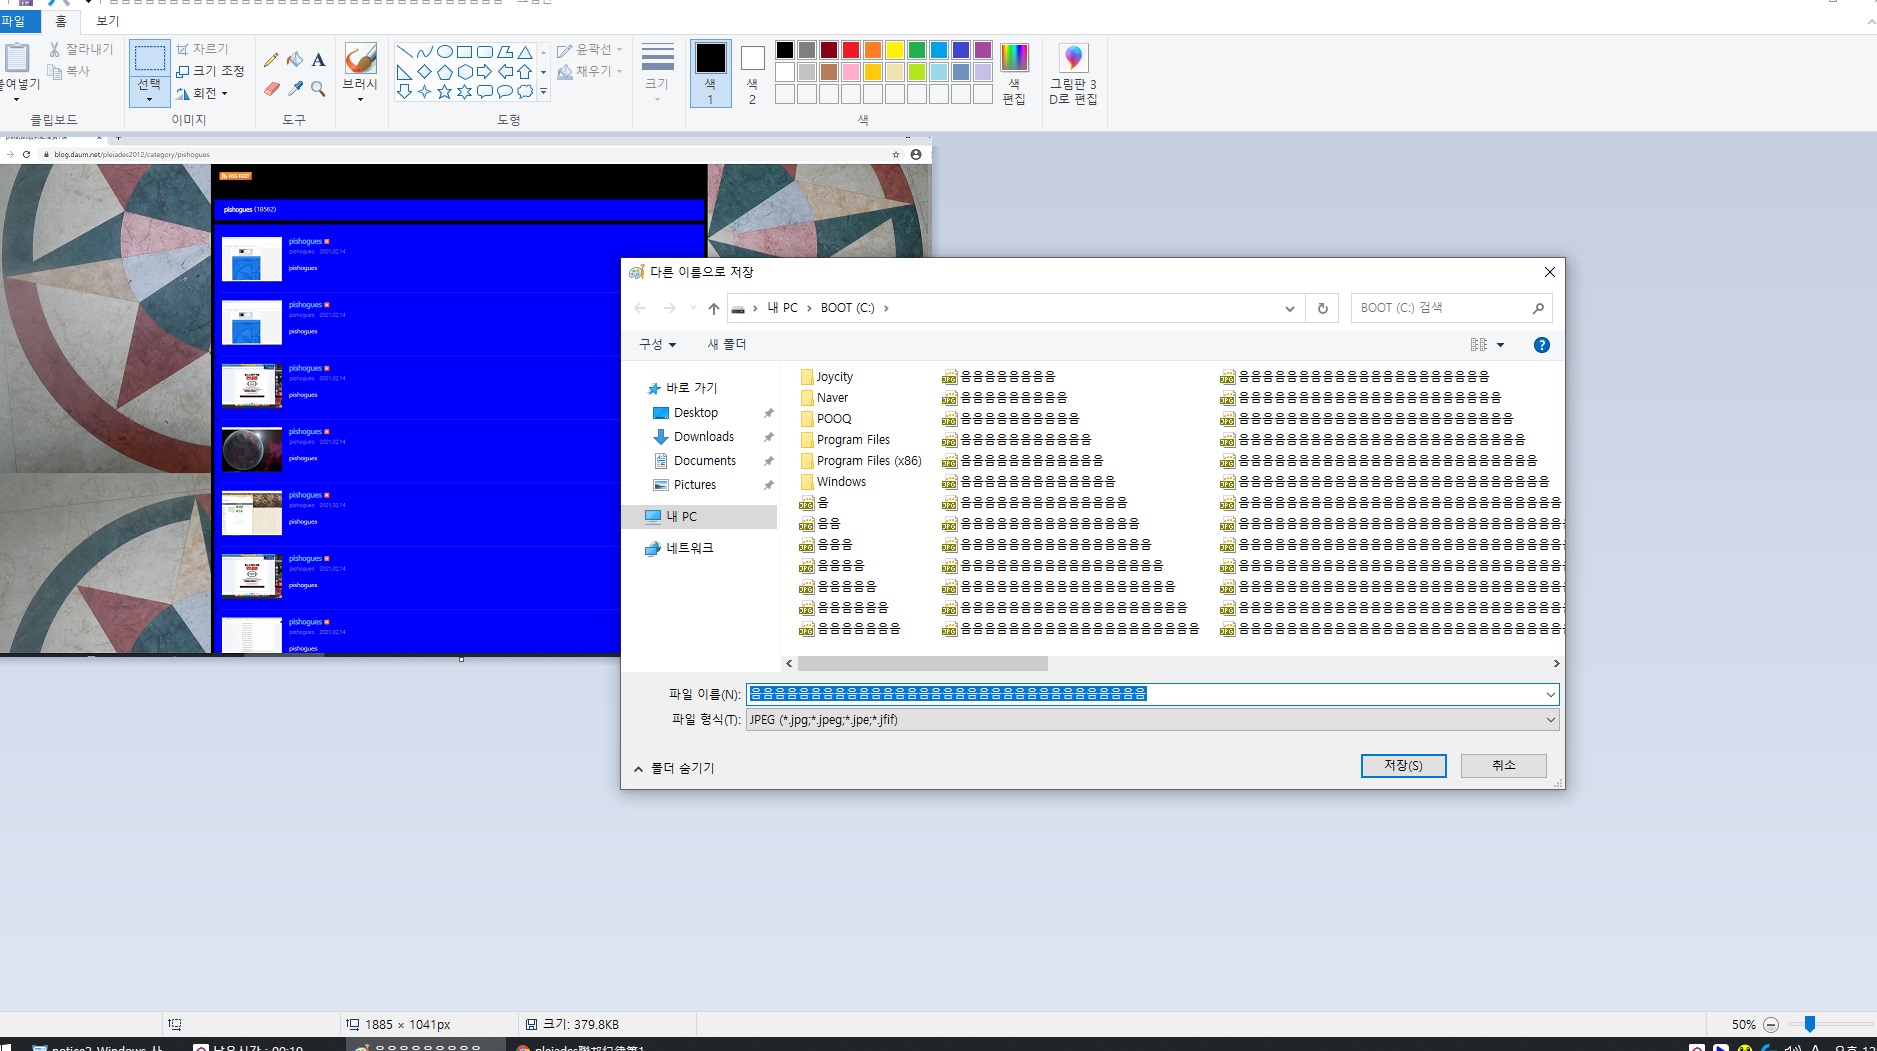
Task: Open the 회전 rotate dropdown
Action: [202, 93]
